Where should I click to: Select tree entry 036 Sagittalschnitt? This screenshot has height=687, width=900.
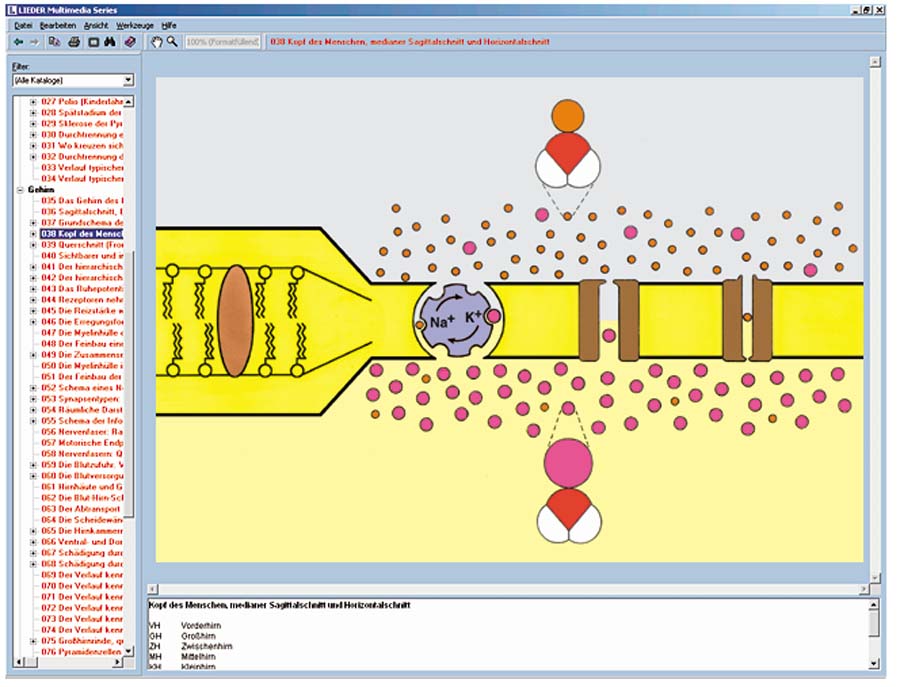pos(82,211)
